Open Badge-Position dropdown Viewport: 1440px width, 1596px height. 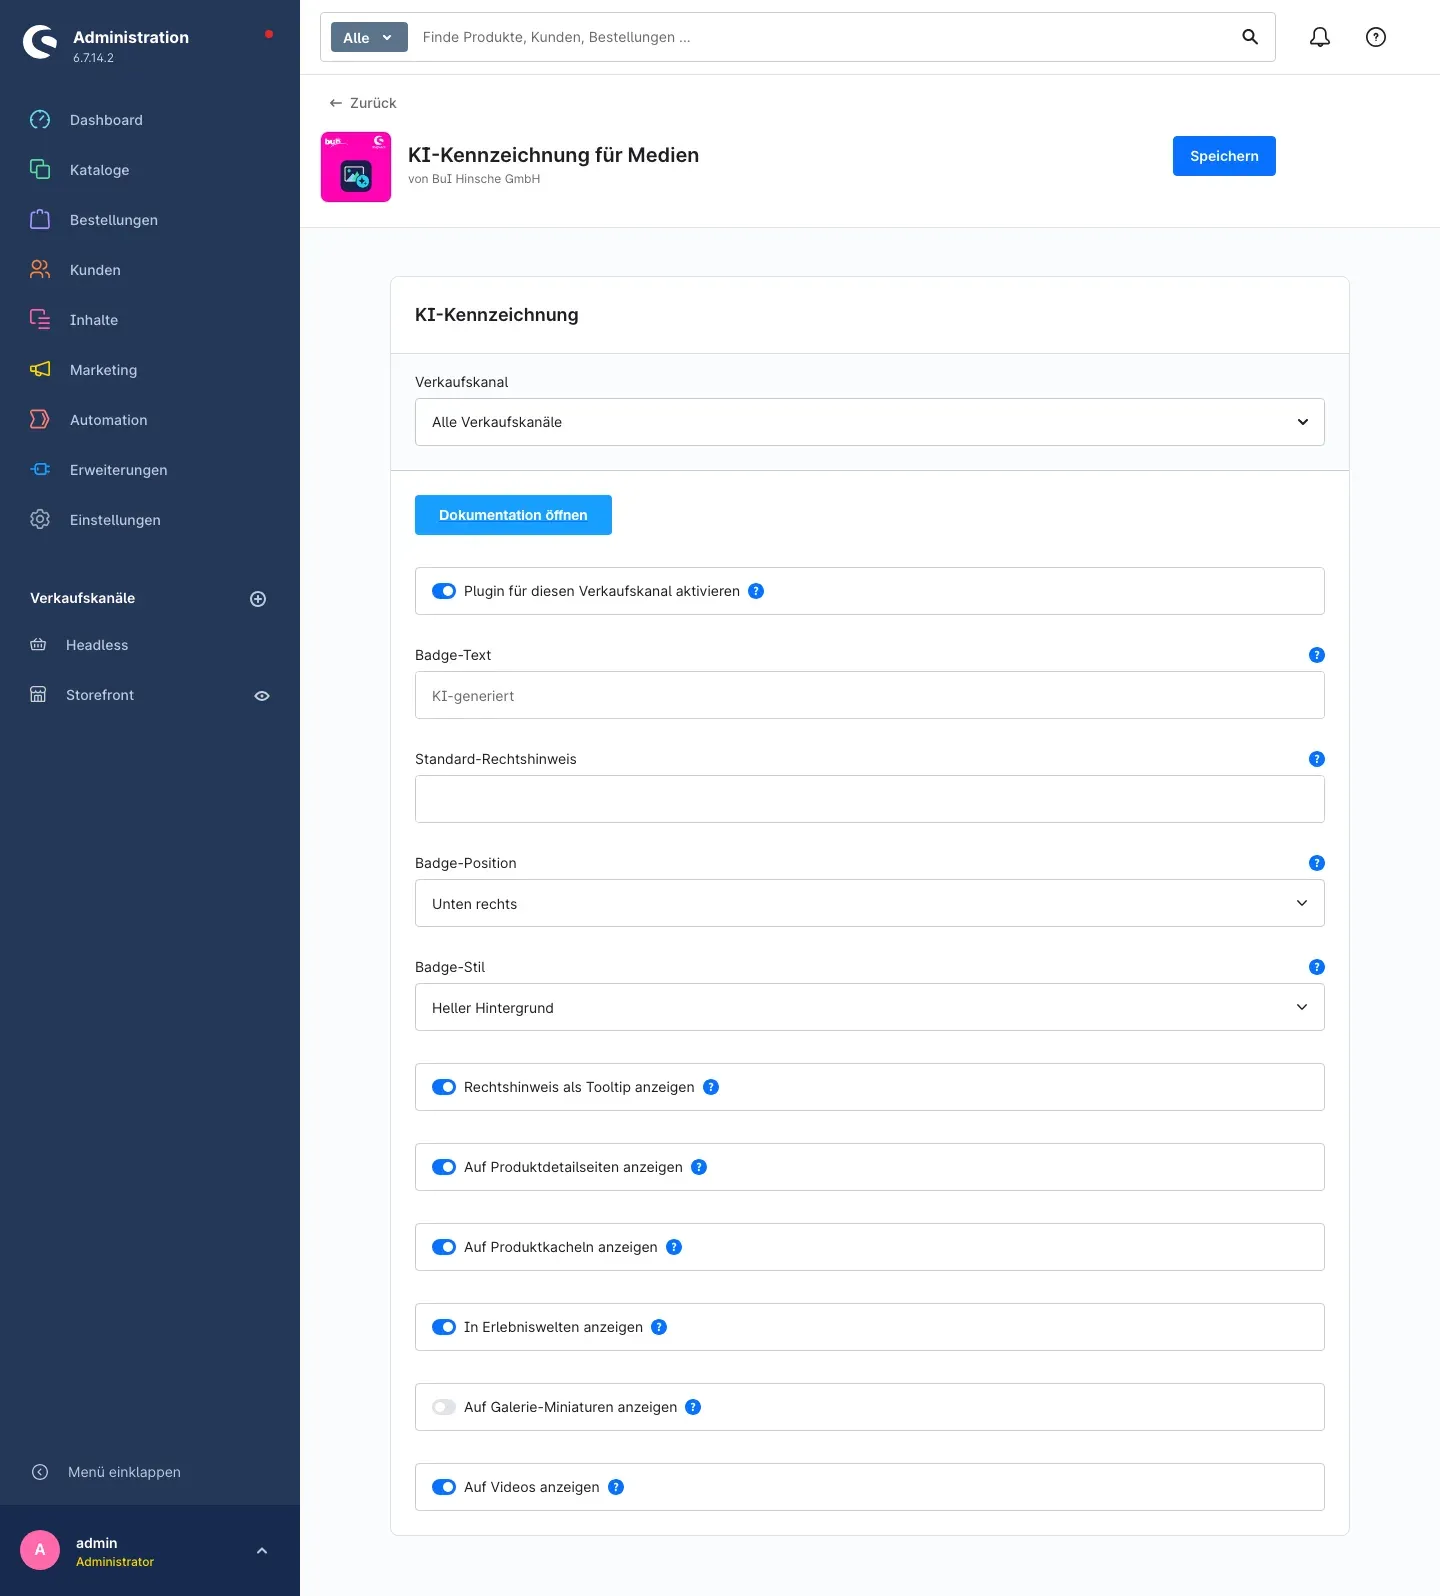point(870,903)
